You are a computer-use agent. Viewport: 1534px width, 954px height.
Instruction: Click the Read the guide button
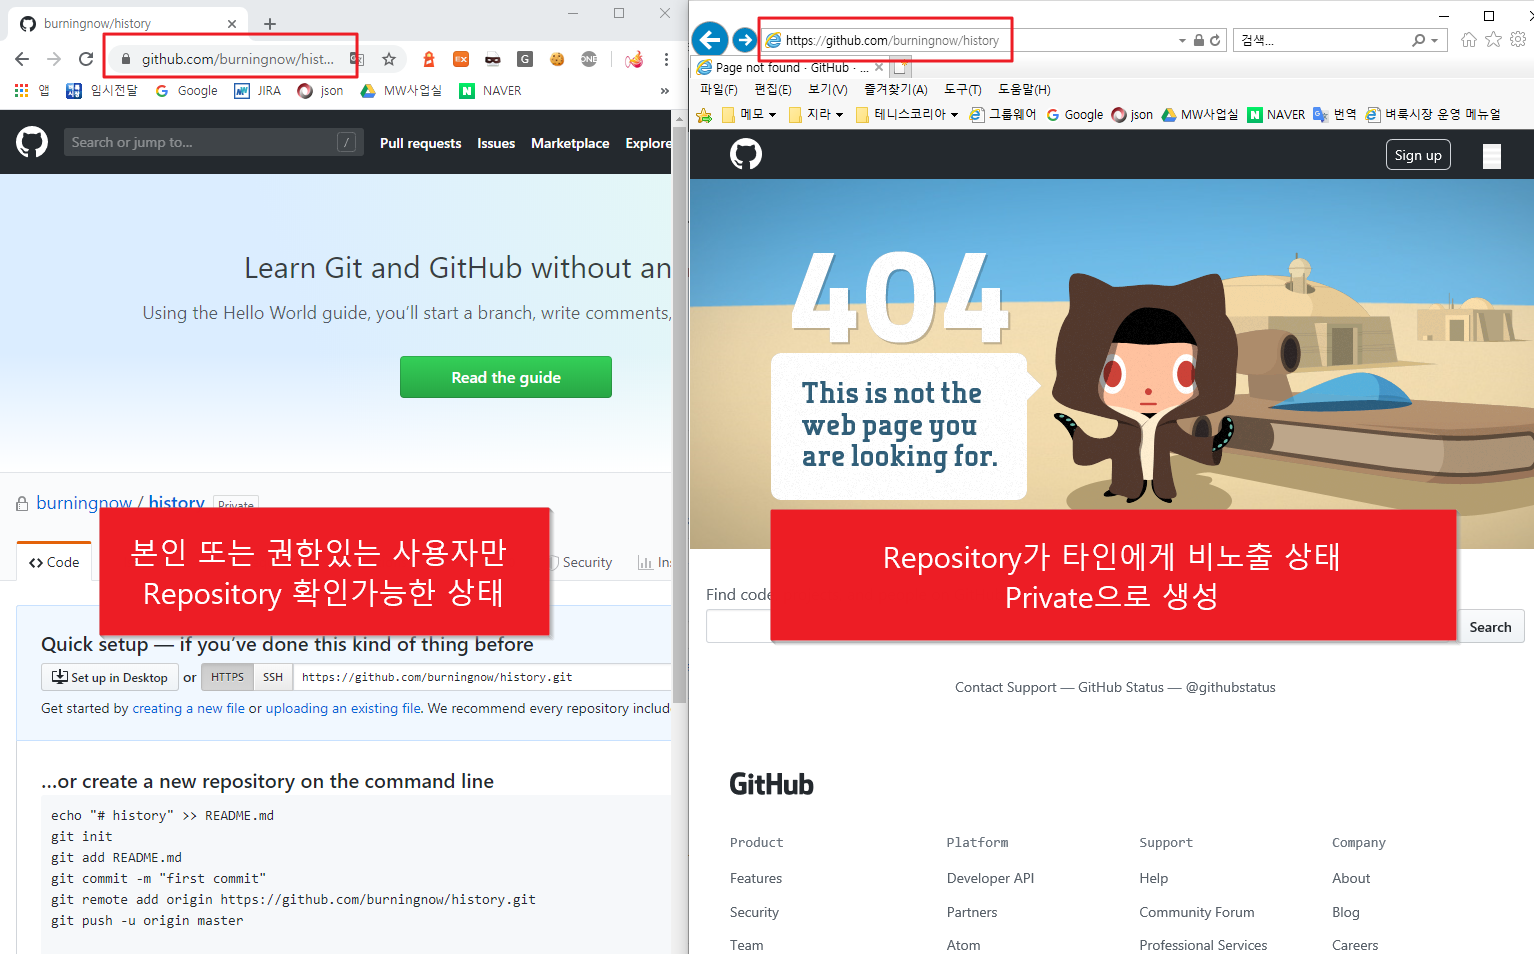click(x=506, y=377)
